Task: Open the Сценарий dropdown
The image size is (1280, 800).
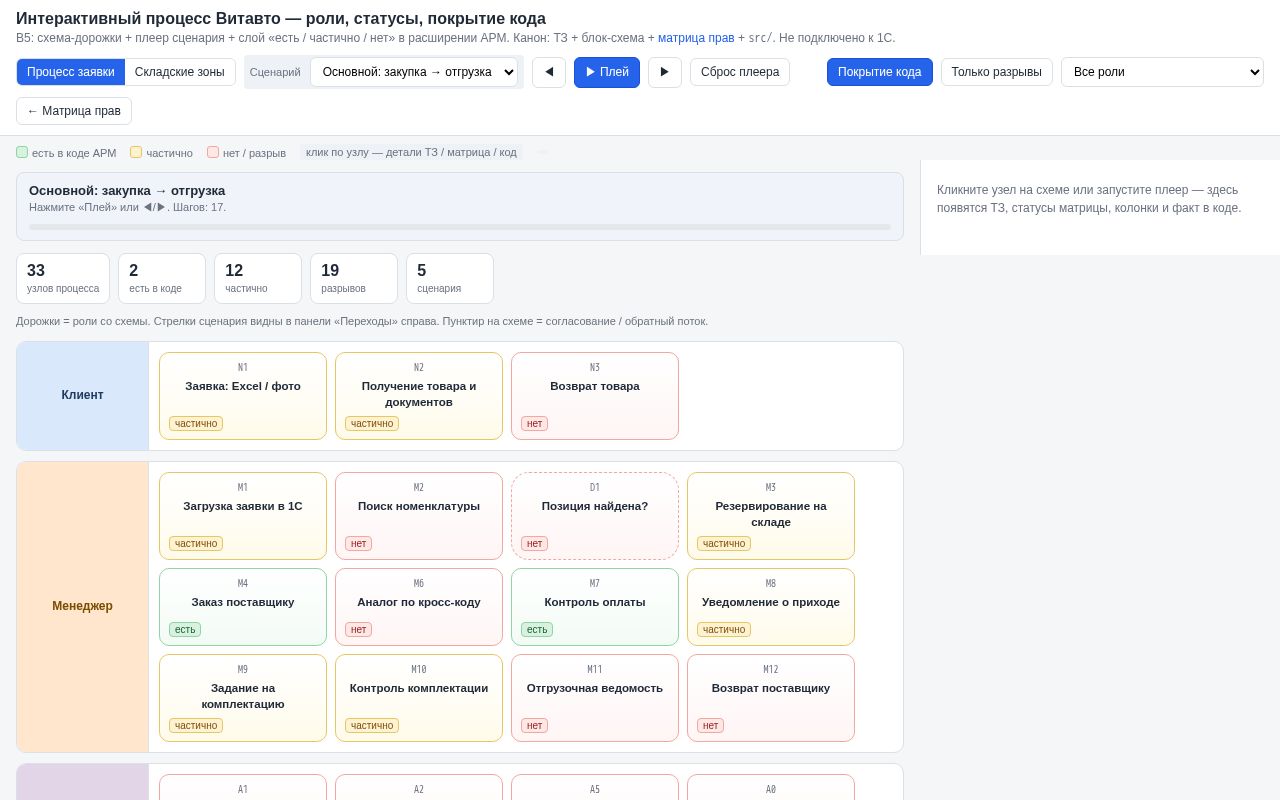Action: 414,72
